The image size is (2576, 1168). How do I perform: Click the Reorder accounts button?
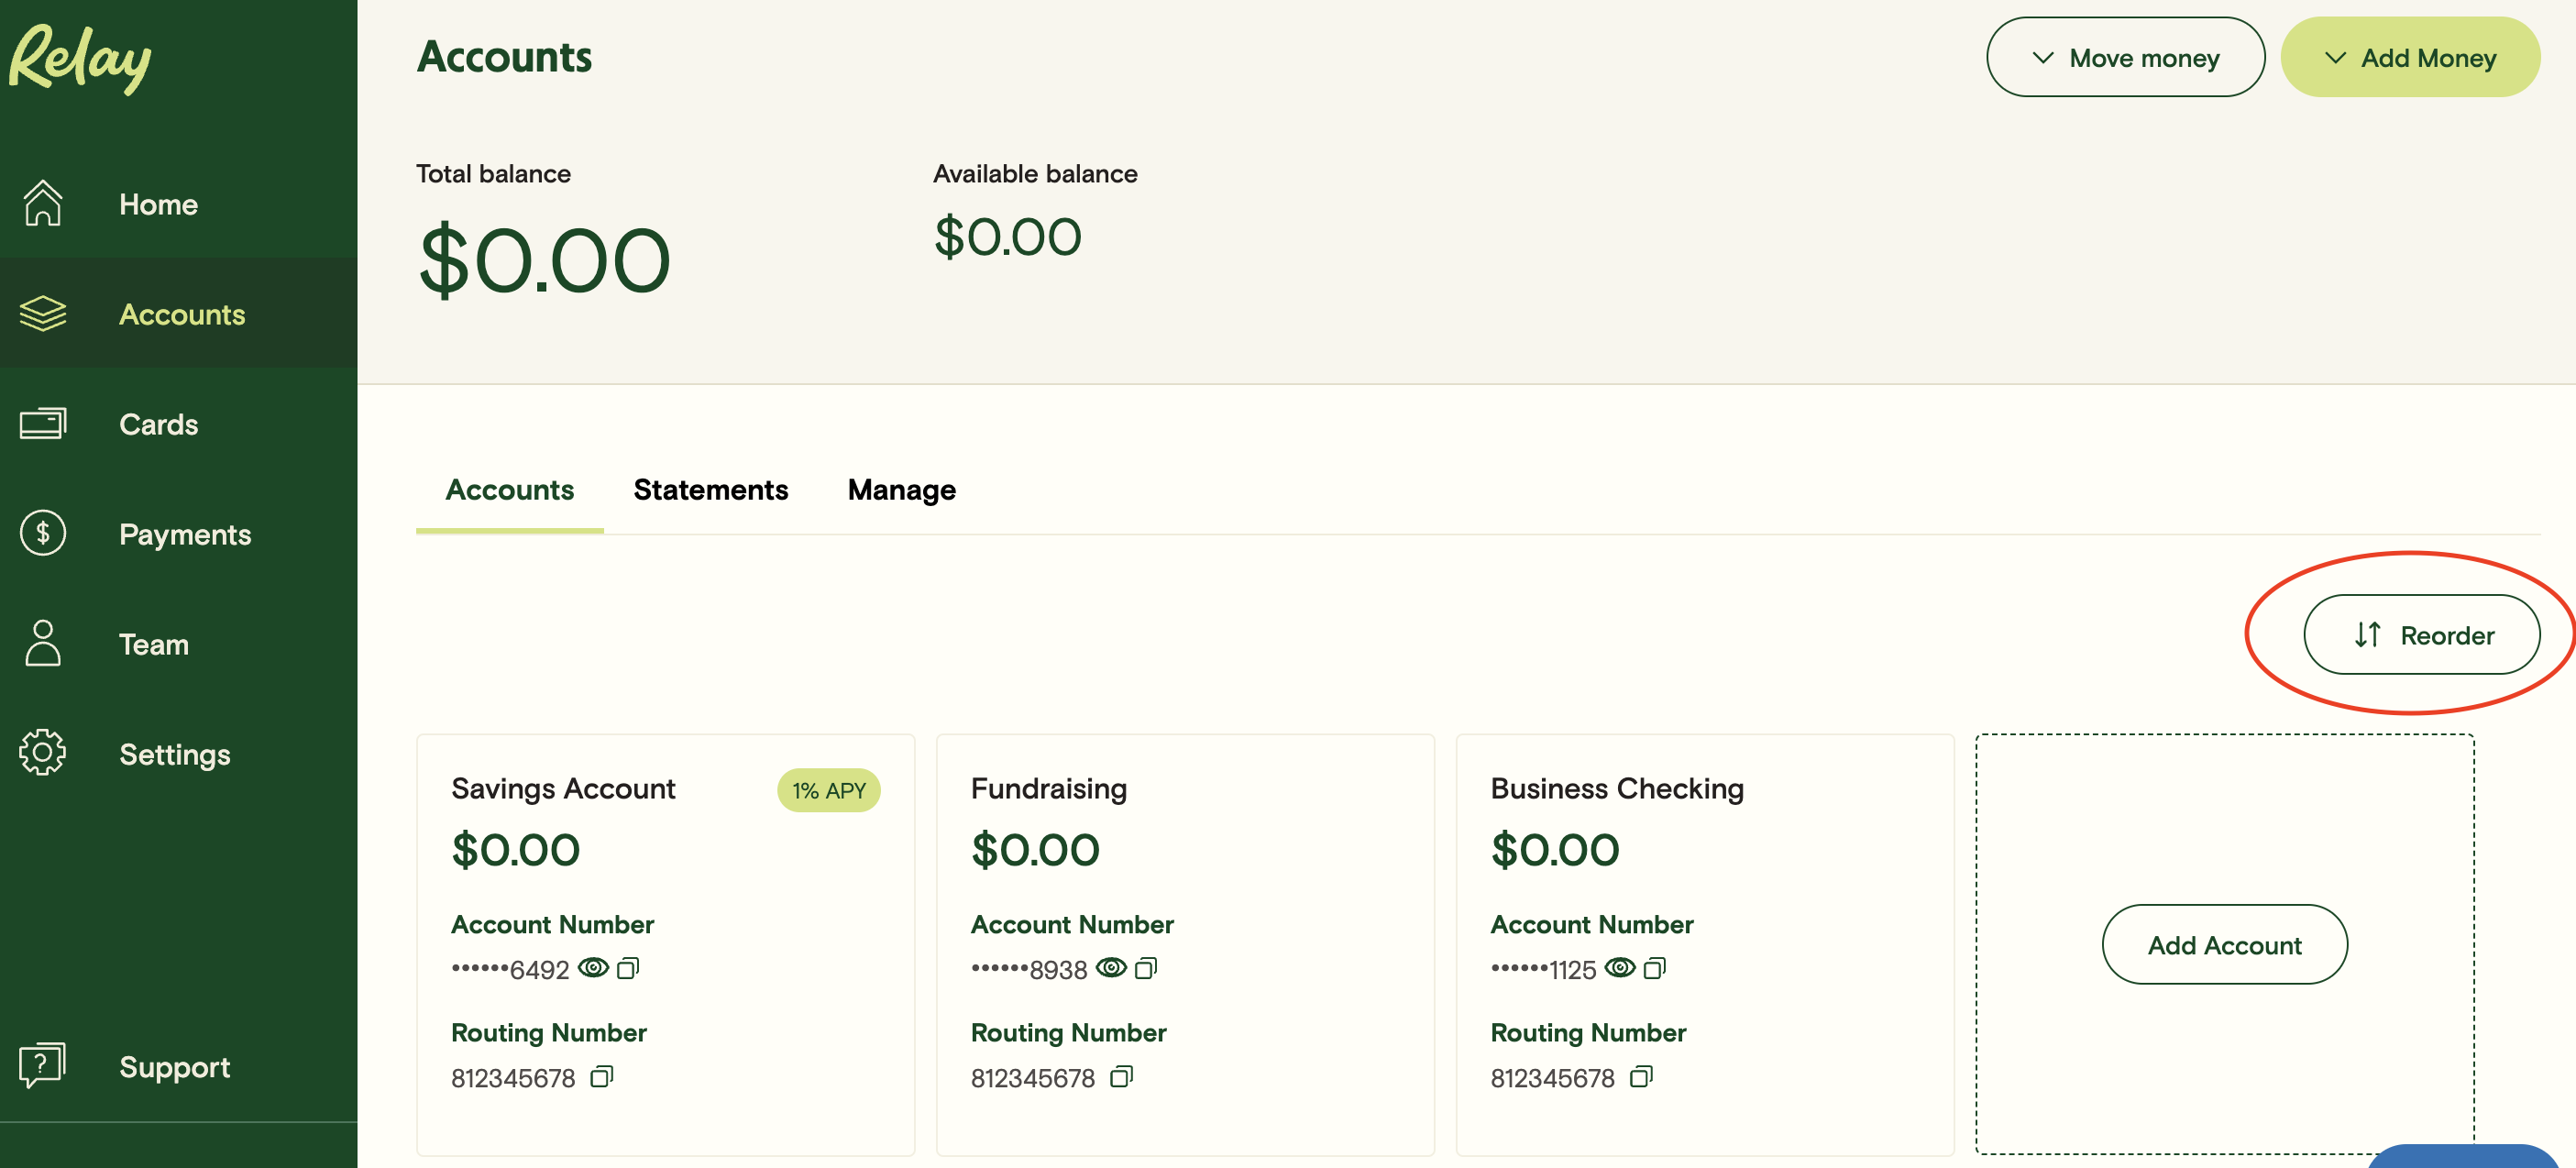pyautogui.click(x=2422, y=635)
